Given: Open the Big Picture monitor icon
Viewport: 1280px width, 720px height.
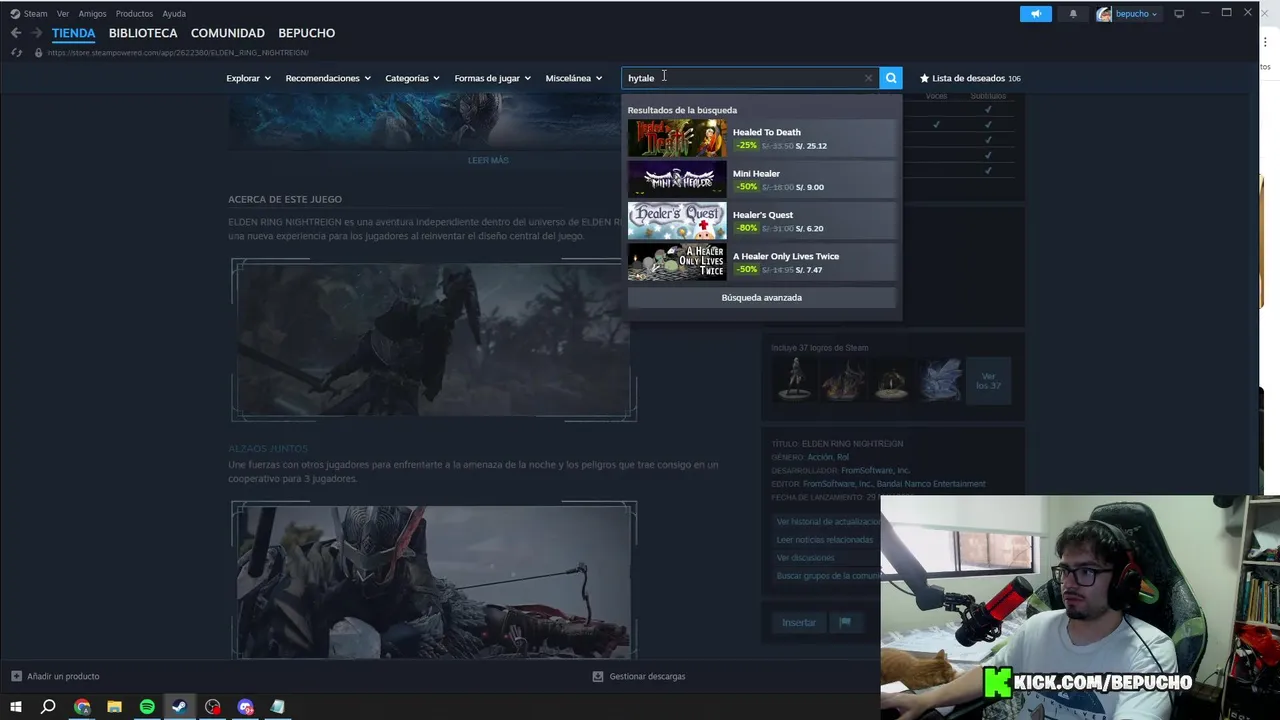Looking at the screenshot, I should [x=1179, y=14].
